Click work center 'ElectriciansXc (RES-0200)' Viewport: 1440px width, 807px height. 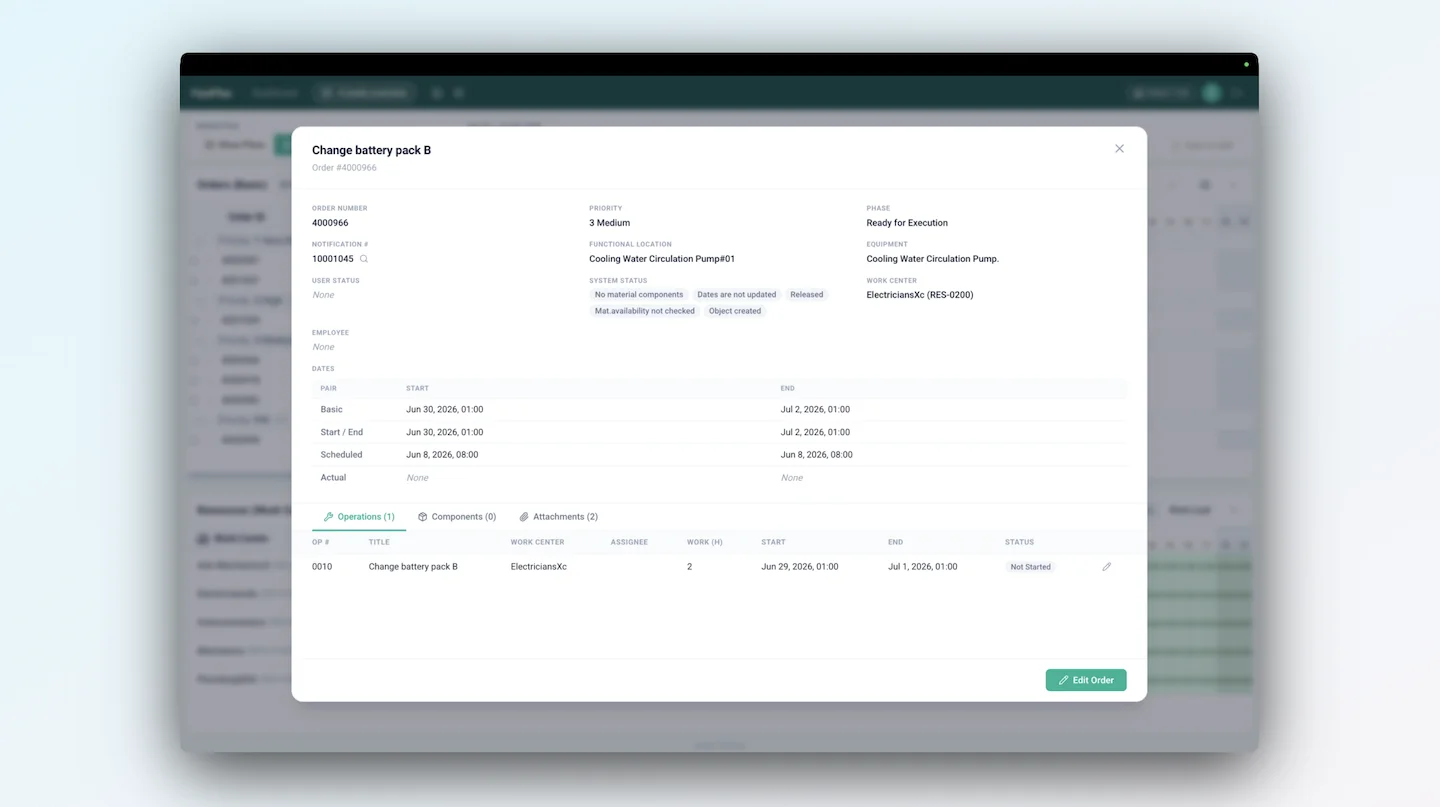(x=920, y=295)
